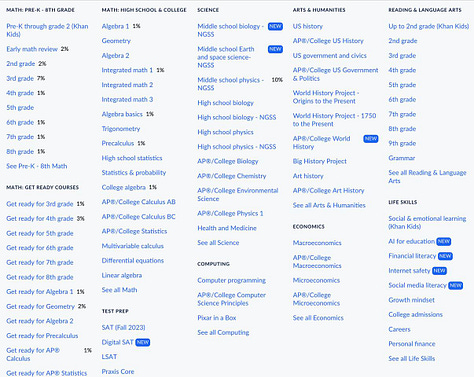Open Computer programming course
The height and width of the screenshot is (377, 474).
pos(231,280)
